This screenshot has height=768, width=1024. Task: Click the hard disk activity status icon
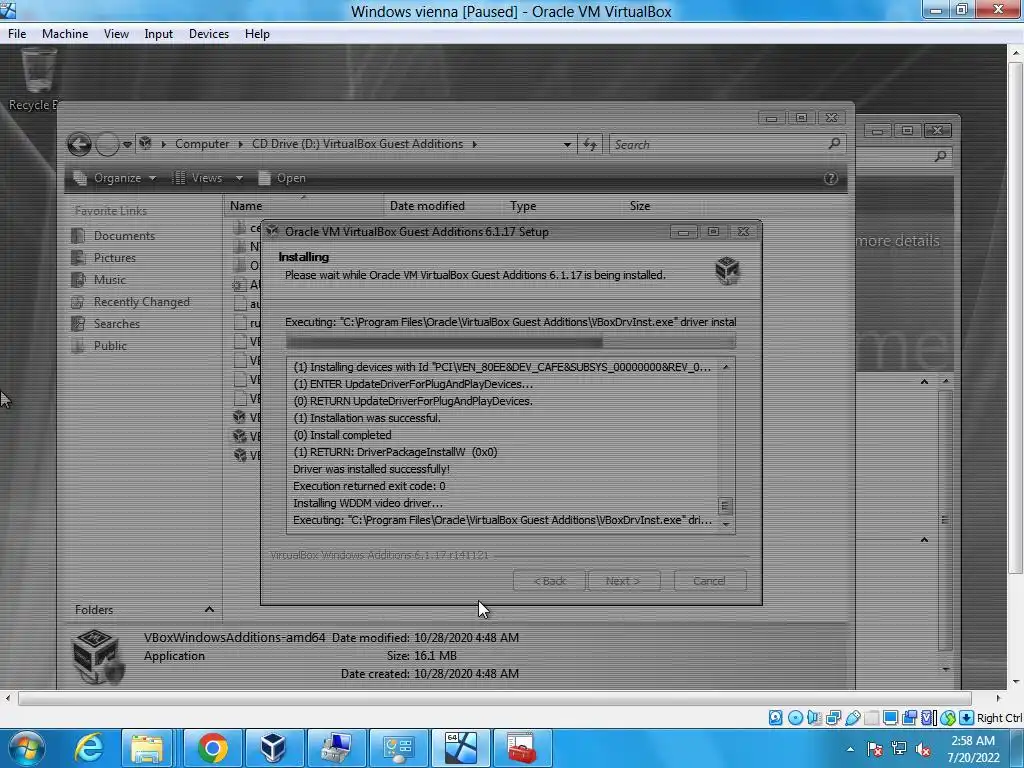[775, 718]
